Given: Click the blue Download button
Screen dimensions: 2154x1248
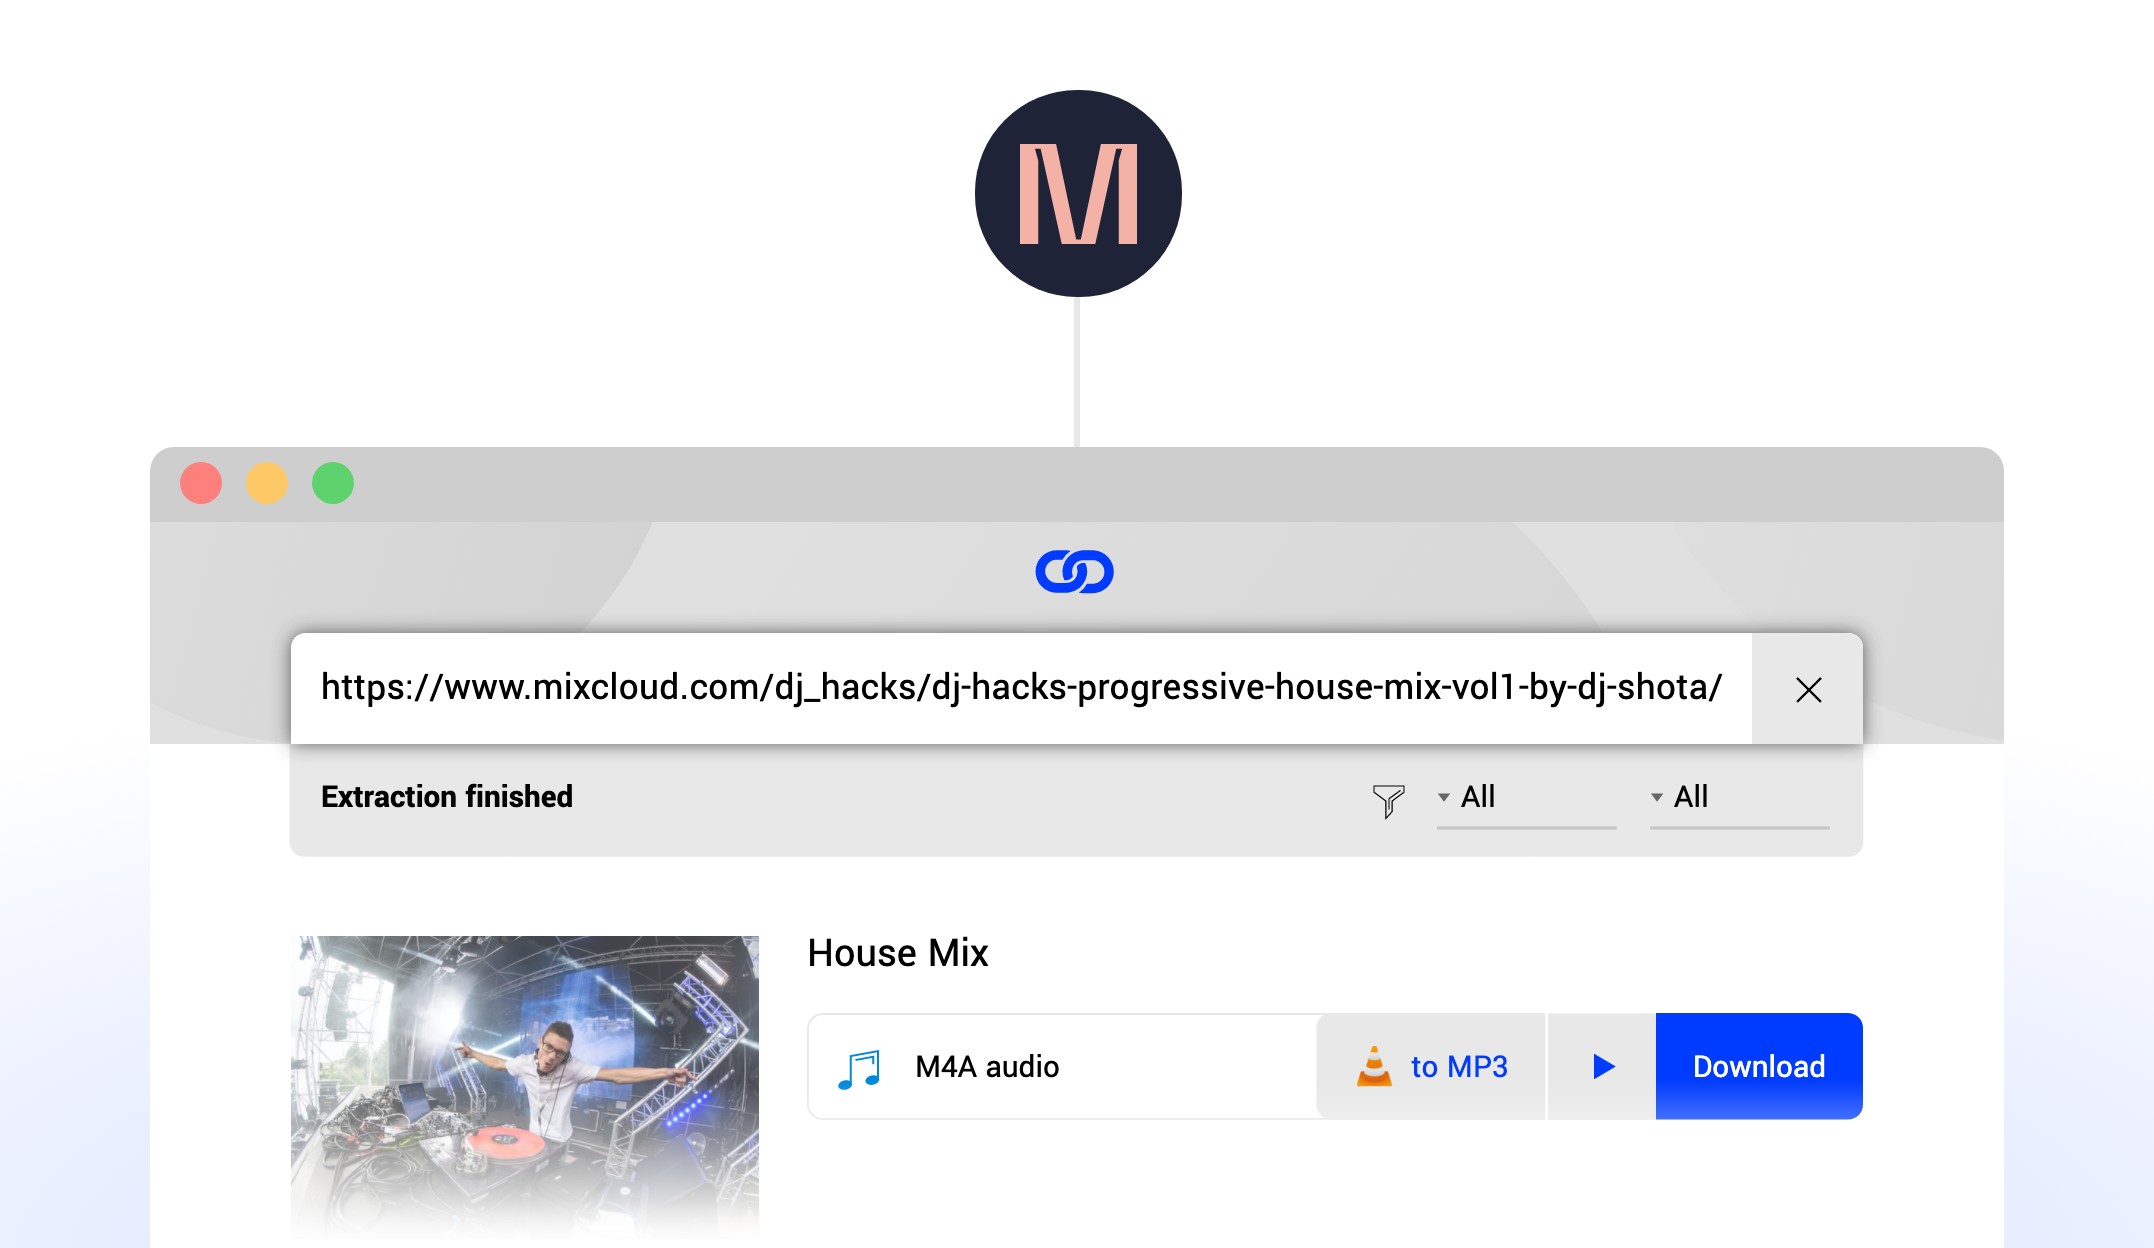Looking at the screenshot, I should [x=1757, y=1065].
